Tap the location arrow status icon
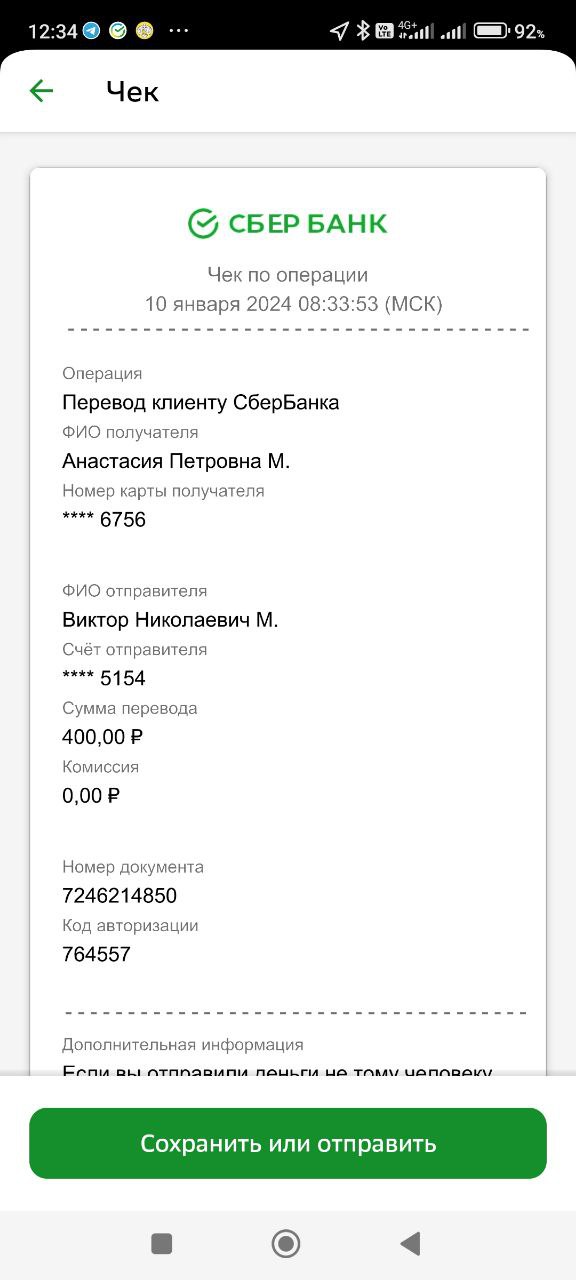Screen dimensions: 576x1280 (339, 31)
